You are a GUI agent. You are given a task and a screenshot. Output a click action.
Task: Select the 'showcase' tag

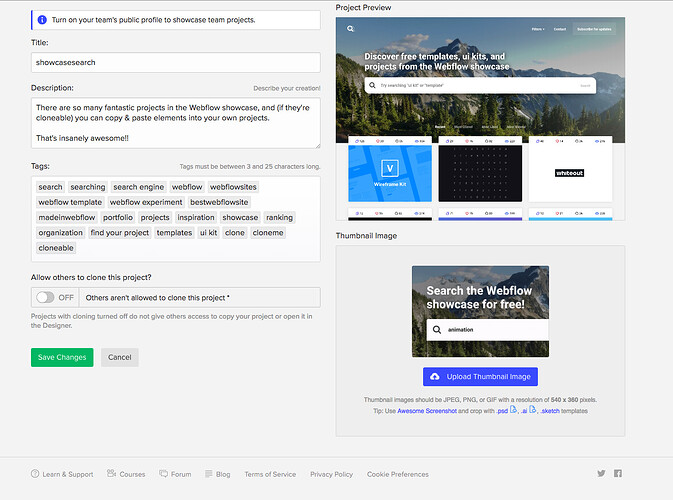pyautogui.click(x=240, y=218)
